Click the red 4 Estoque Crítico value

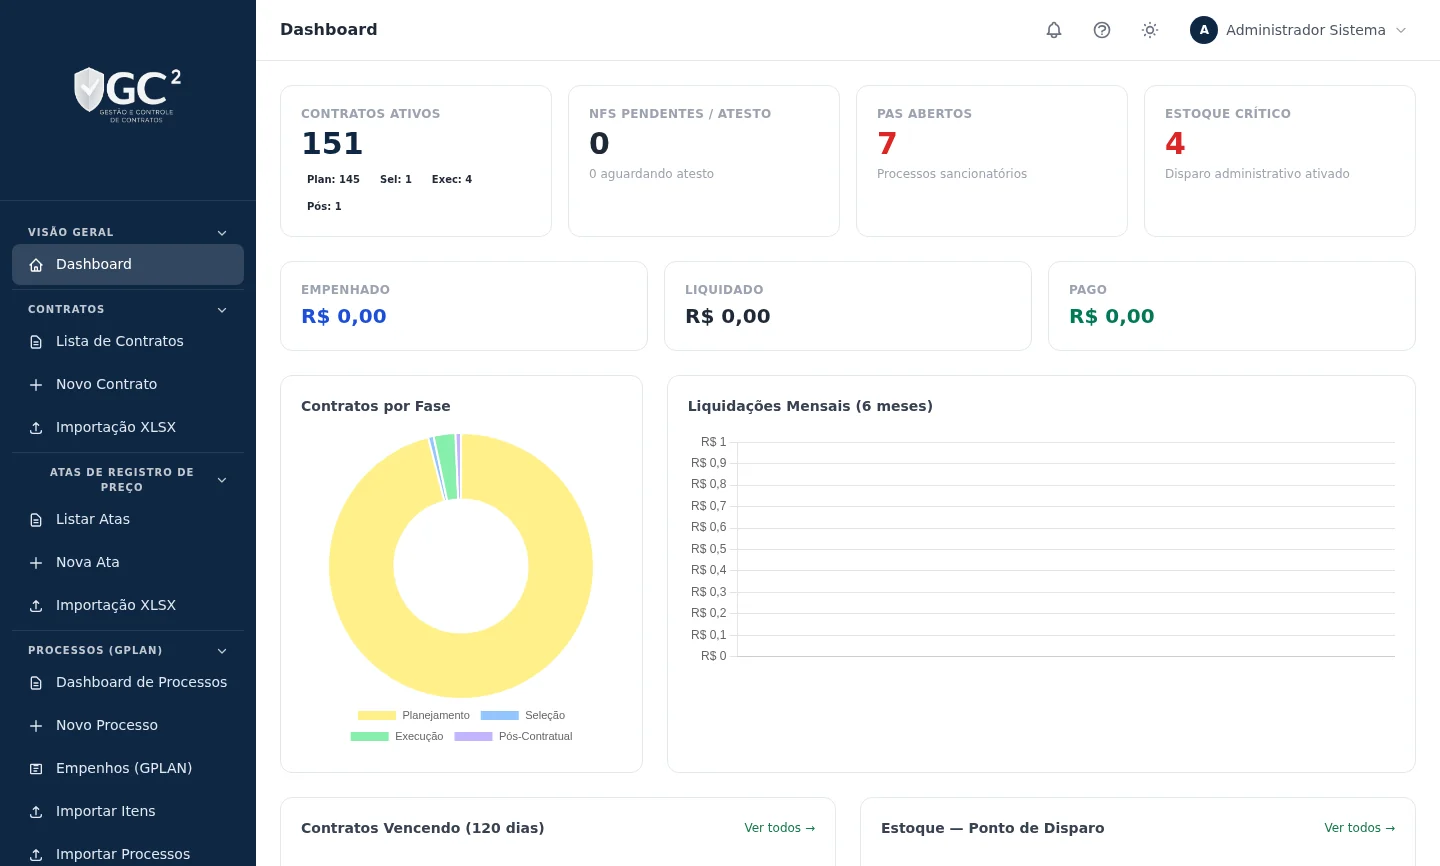(1175, 144)
